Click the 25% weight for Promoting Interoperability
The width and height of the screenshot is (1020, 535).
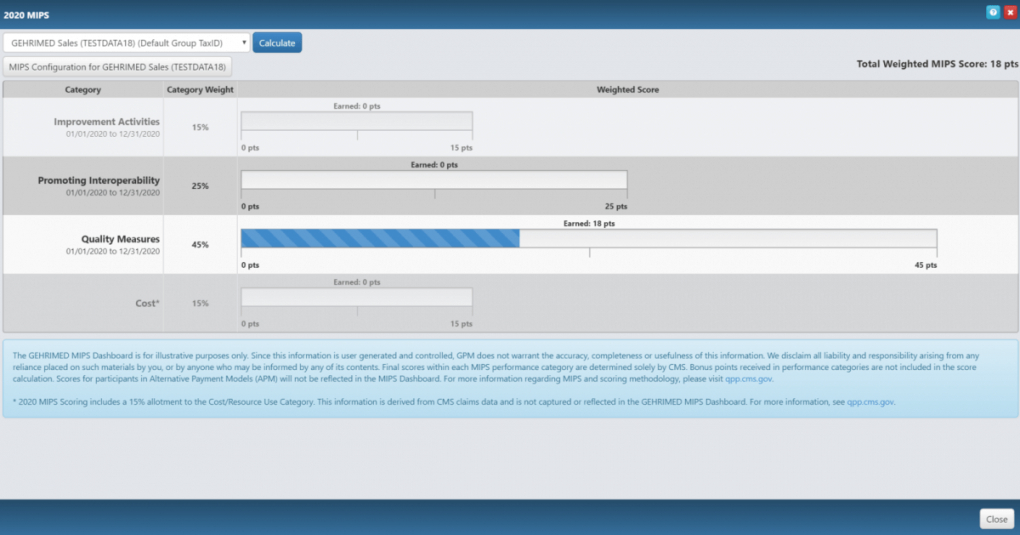200,186
